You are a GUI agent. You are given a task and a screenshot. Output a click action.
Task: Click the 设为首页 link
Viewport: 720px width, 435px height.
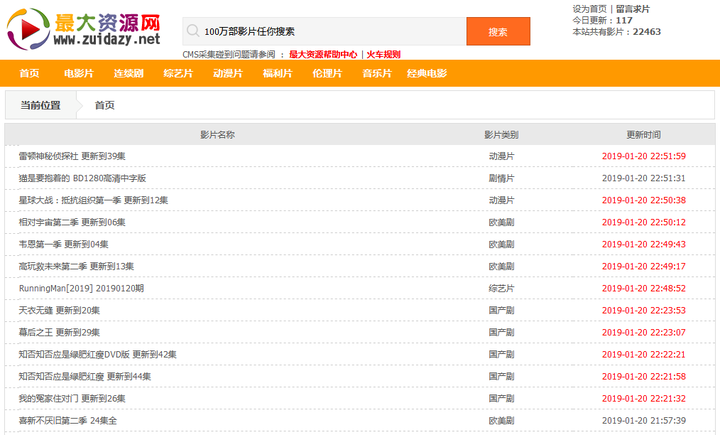(589, 8)
